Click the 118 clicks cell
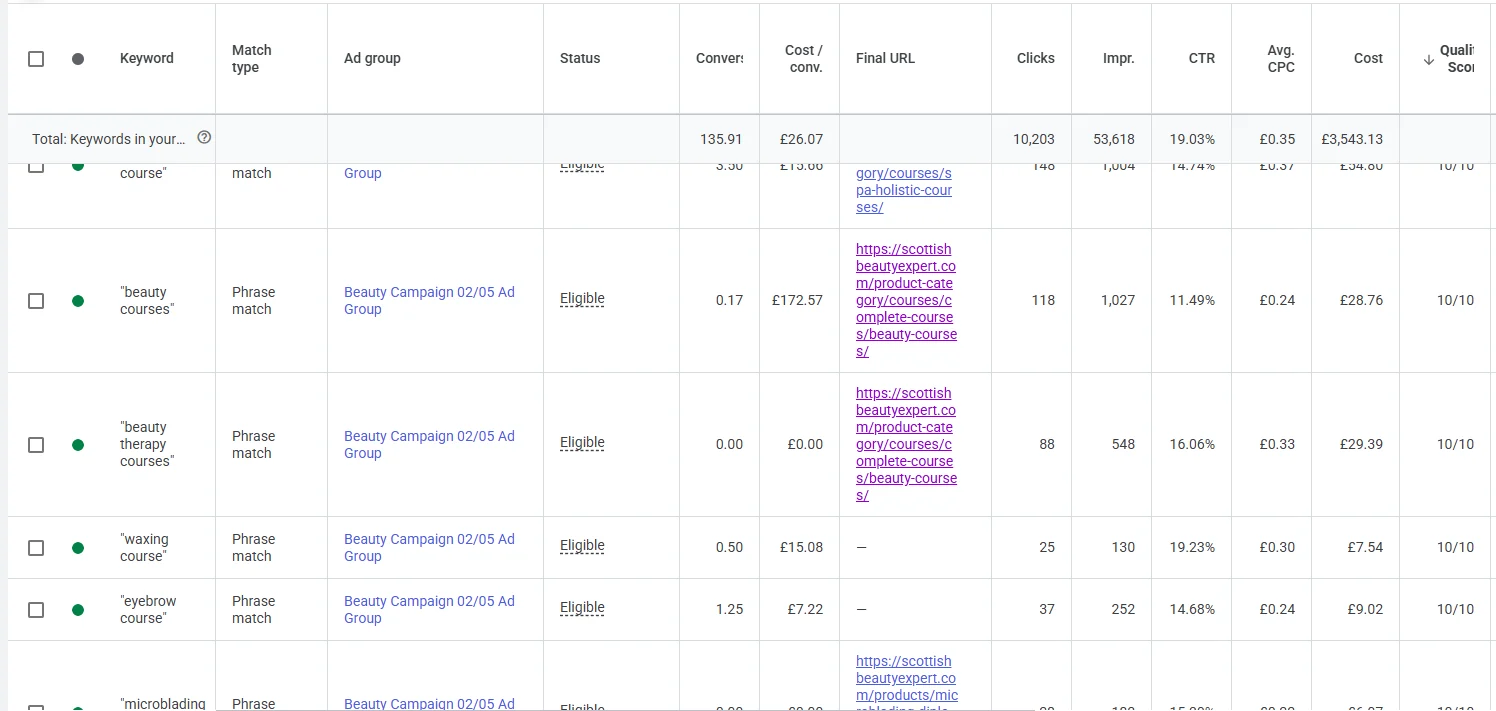 point(1043,301)
